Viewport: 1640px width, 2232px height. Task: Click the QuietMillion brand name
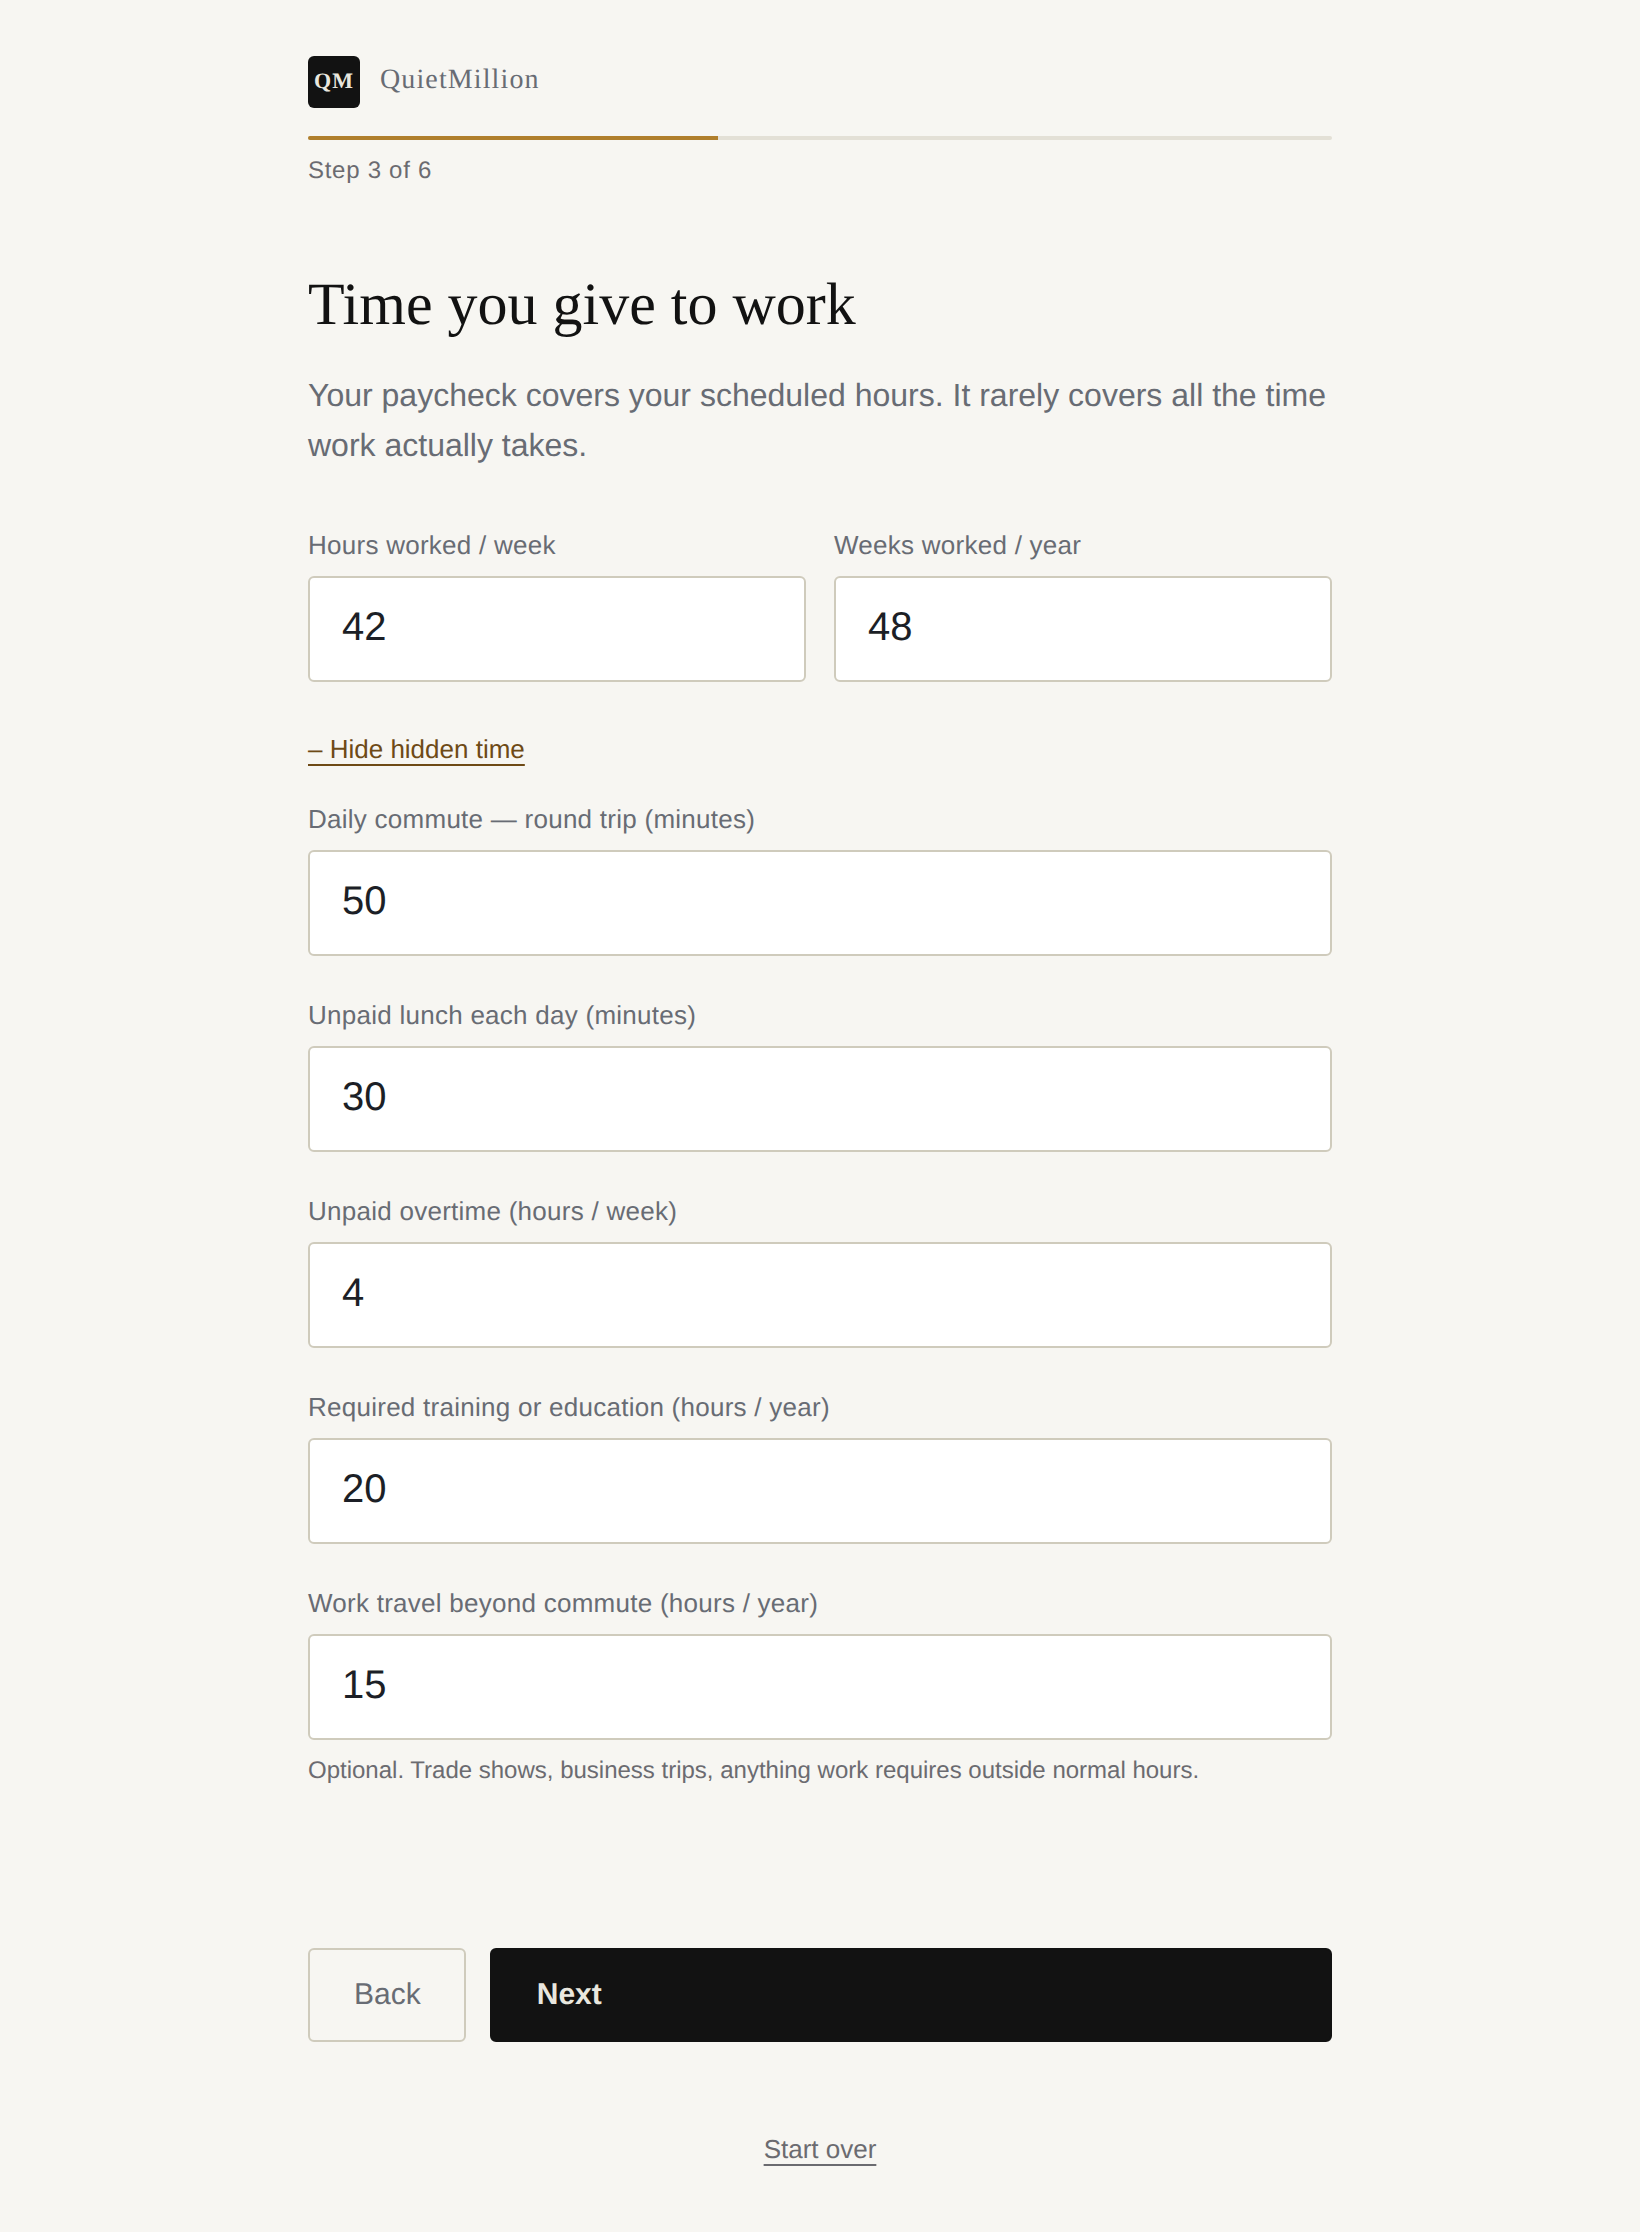point(459,79)
